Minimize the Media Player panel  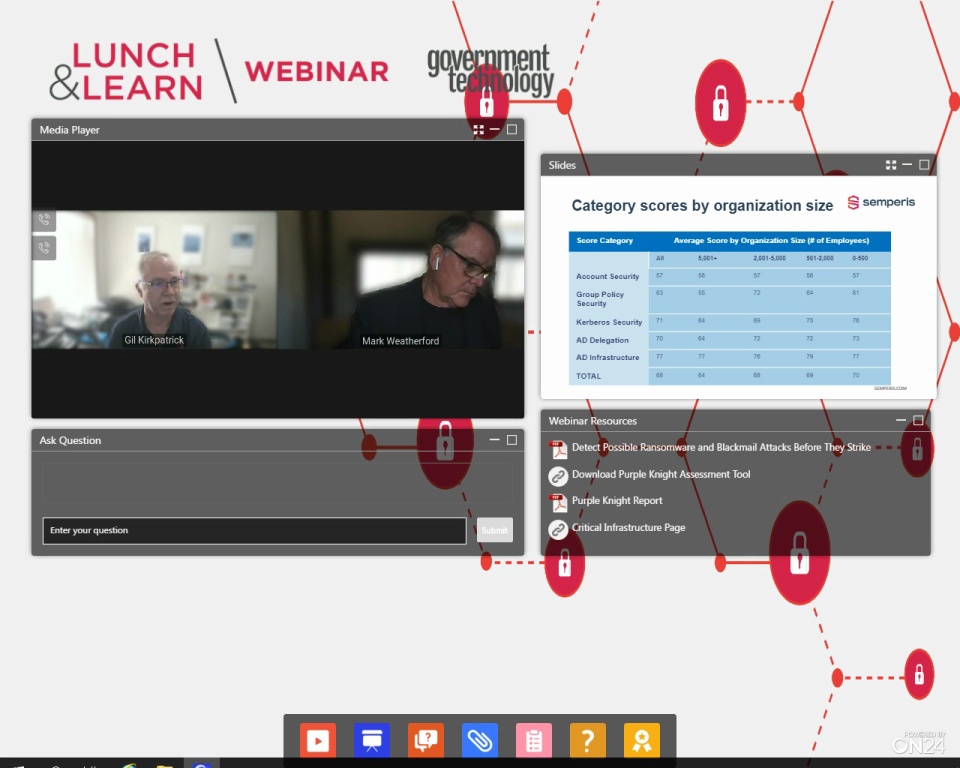[x=495, y=130]
